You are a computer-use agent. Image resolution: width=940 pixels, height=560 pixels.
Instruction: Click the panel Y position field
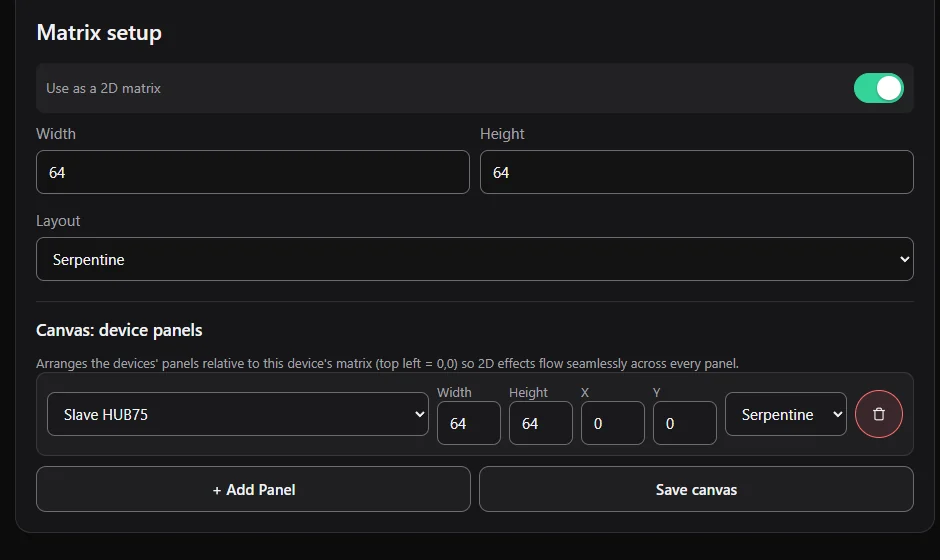tap(685, 423)
